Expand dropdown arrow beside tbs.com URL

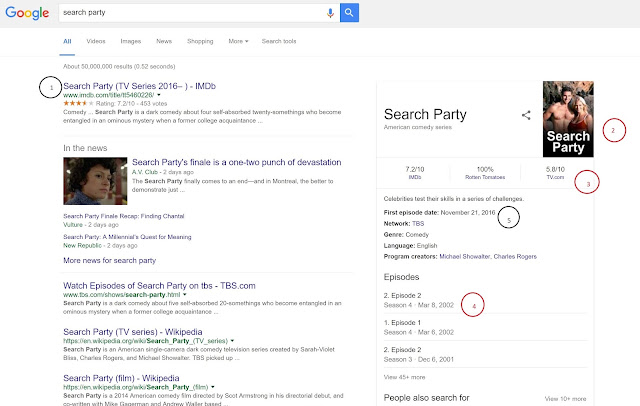(184, 295)
